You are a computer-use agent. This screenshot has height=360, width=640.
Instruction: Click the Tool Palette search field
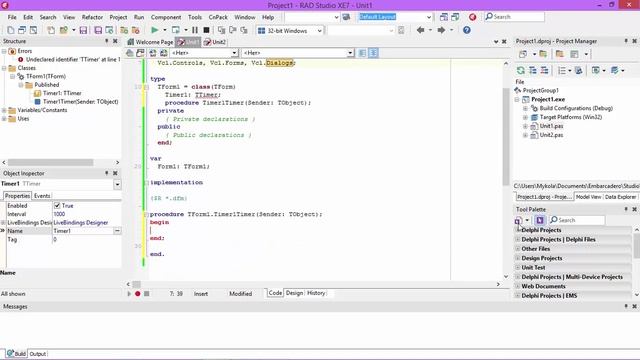tap(577, 220)
